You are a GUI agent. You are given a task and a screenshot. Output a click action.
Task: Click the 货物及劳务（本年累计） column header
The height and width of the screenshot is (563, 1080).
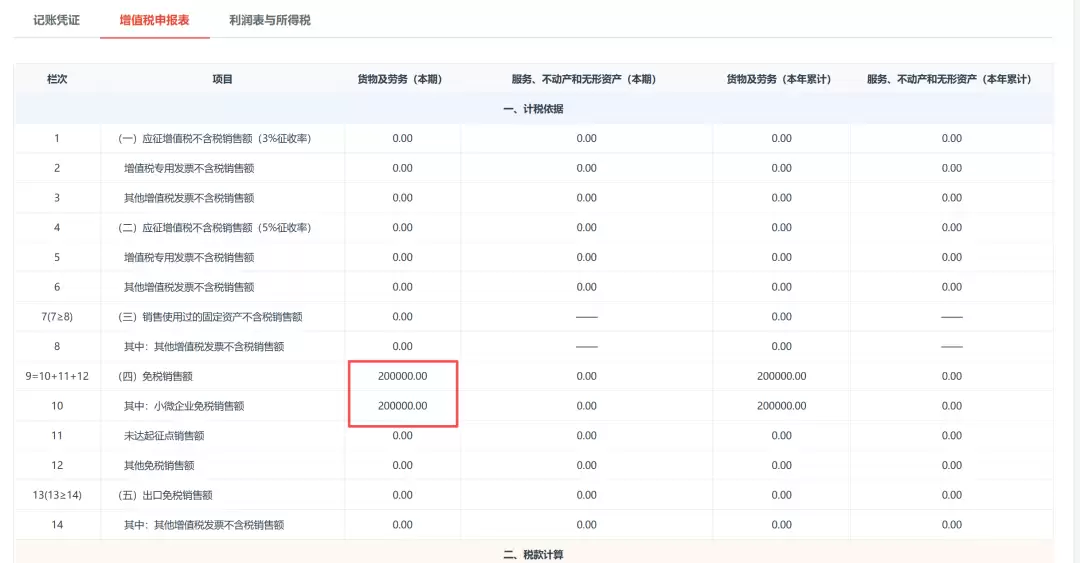pos(778,79)
